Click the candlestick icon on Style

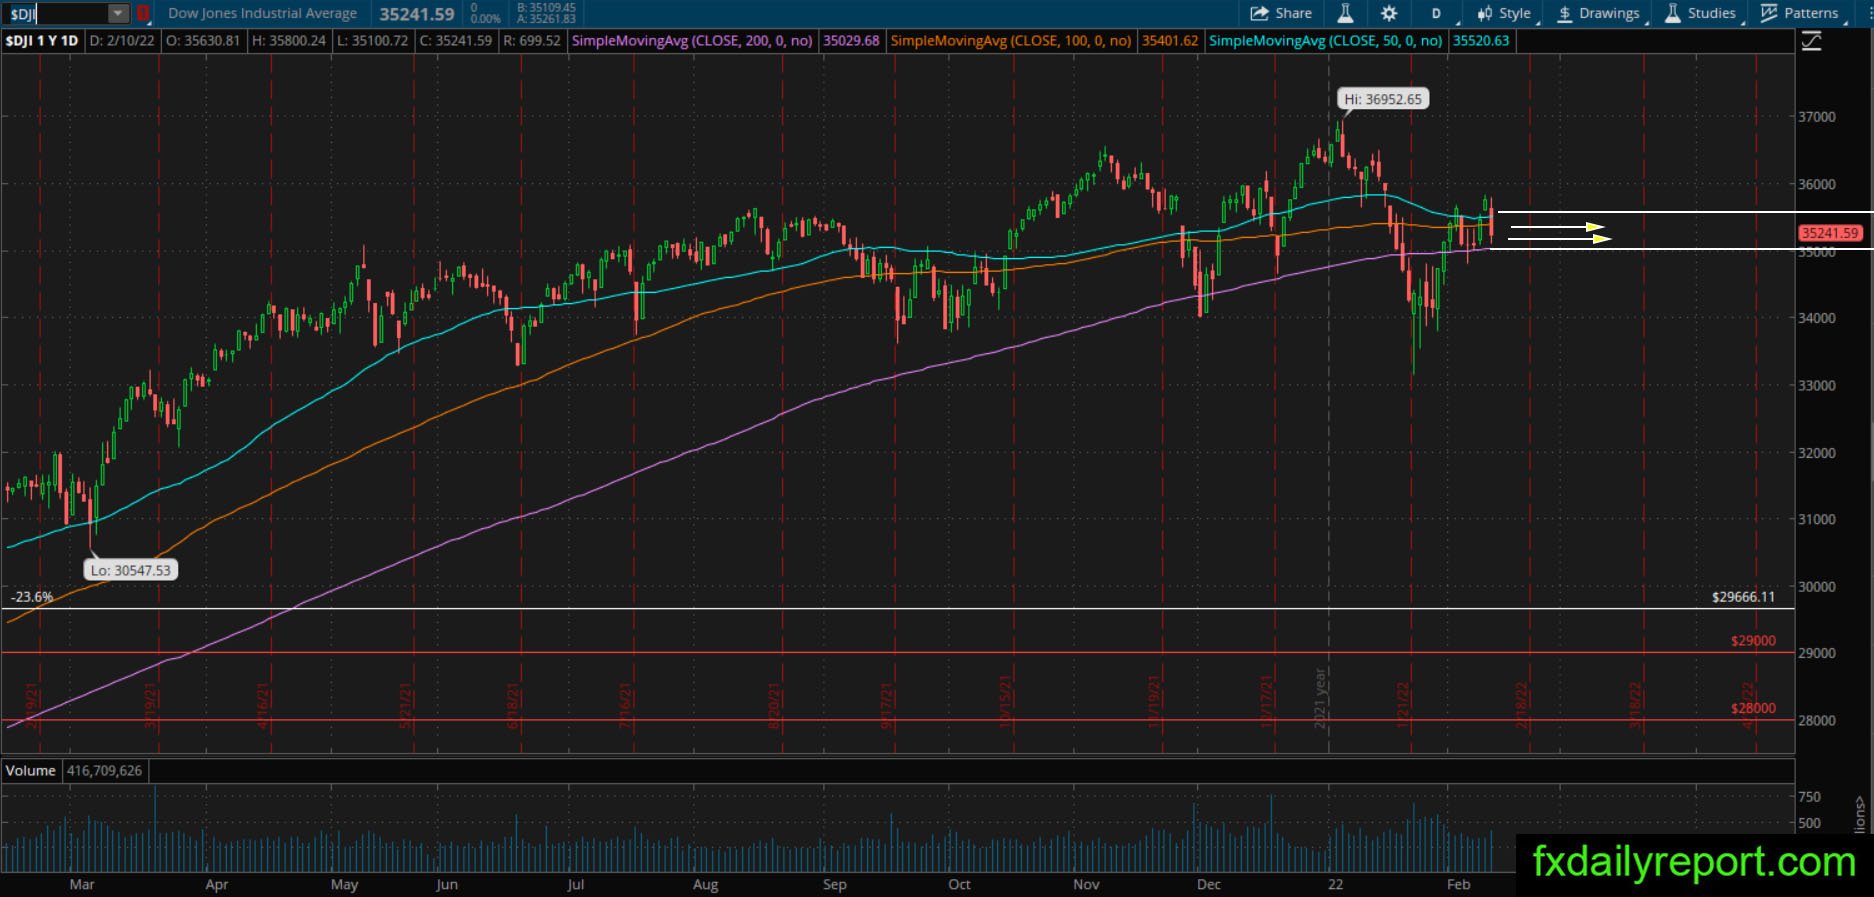tap(1485, 14)
